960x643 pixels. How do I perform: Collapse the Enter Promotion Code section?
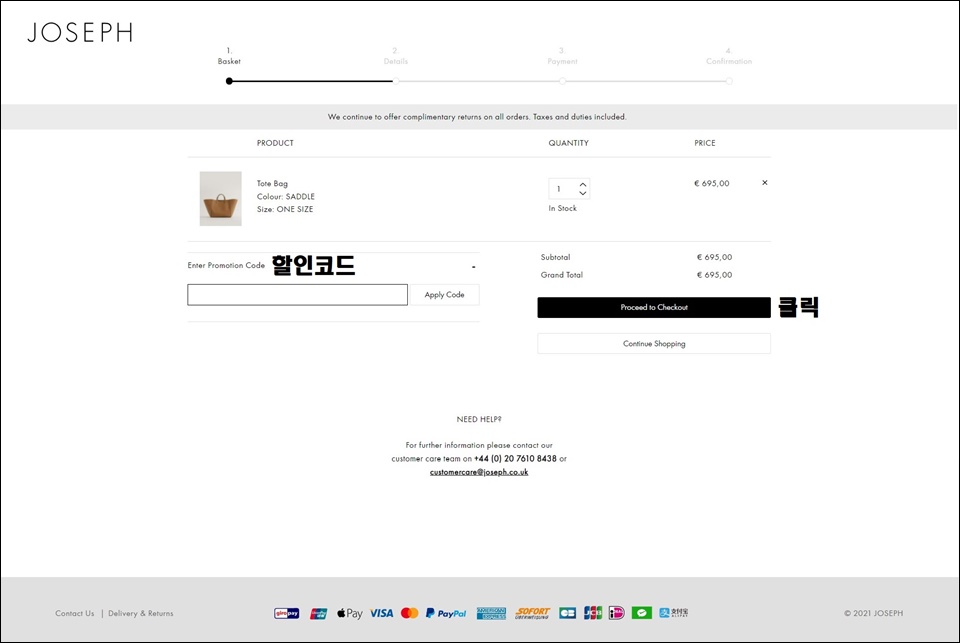[473, 267]
